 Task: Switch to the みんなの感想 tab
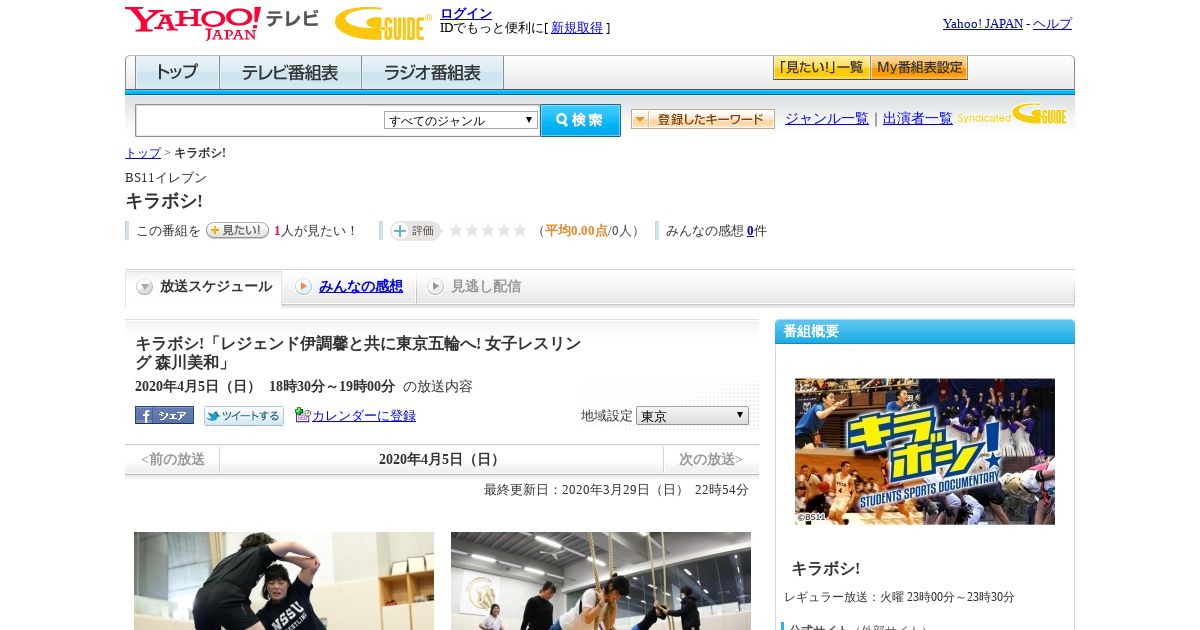361,286
